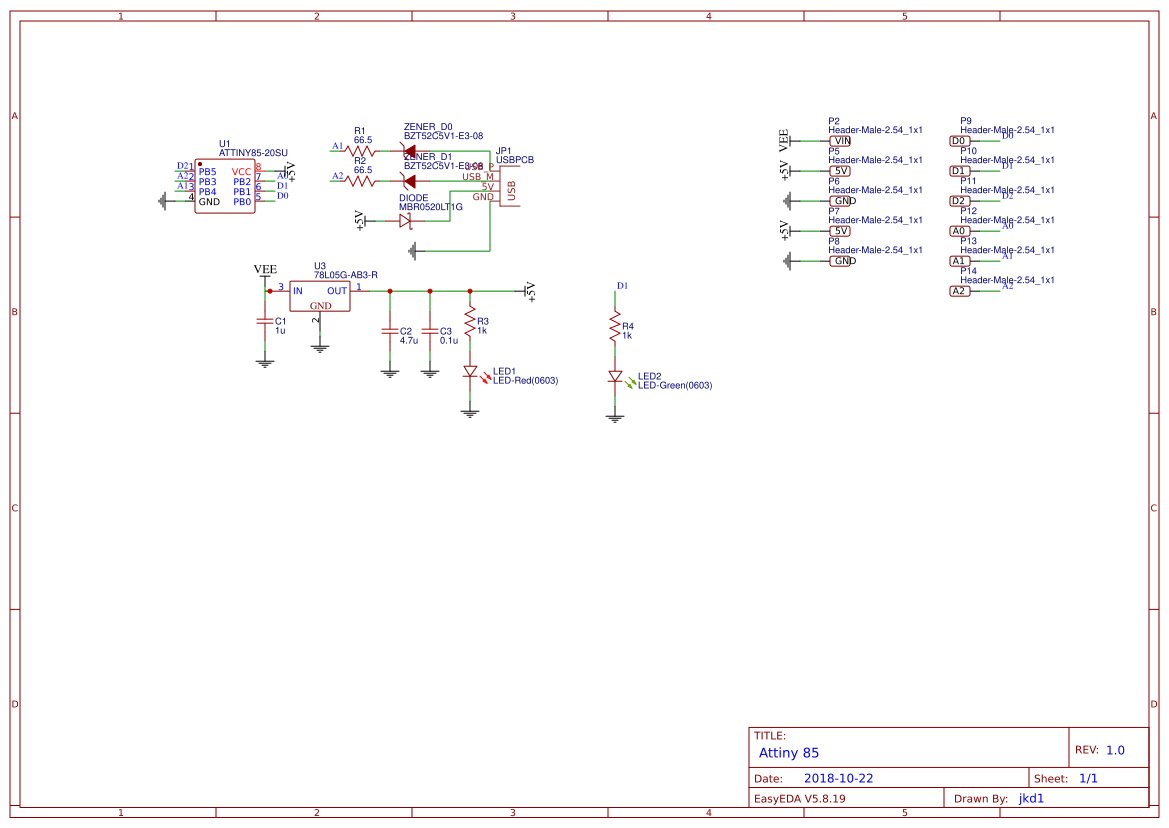Click the 78L05G voltage regulator U3
1169x828 pixels.
click(320, 296)
